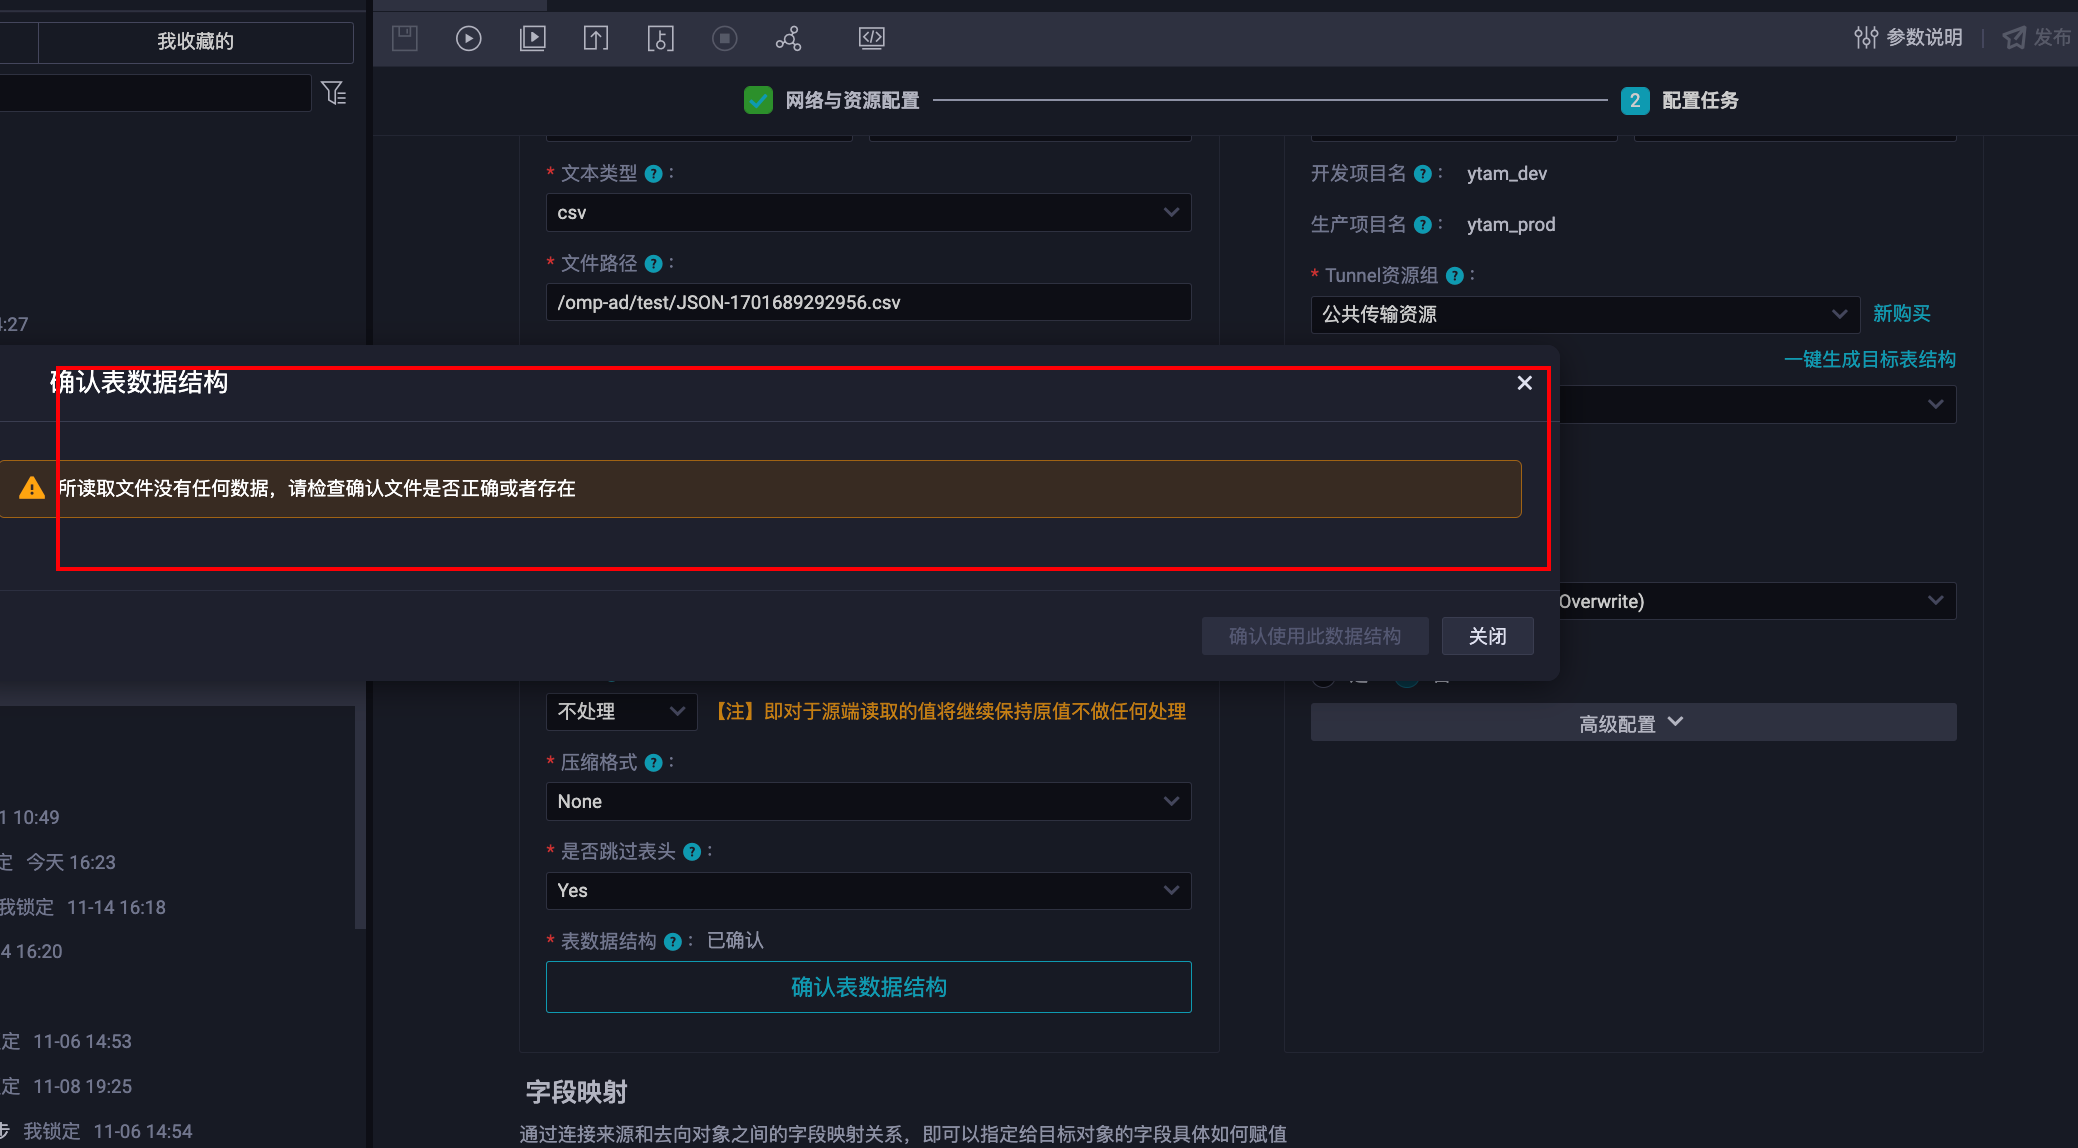This screenshot has height=1148, width=2078.
Task: Click the 一键生成目标表结构 link
Action: click(x=1869, y=360)
